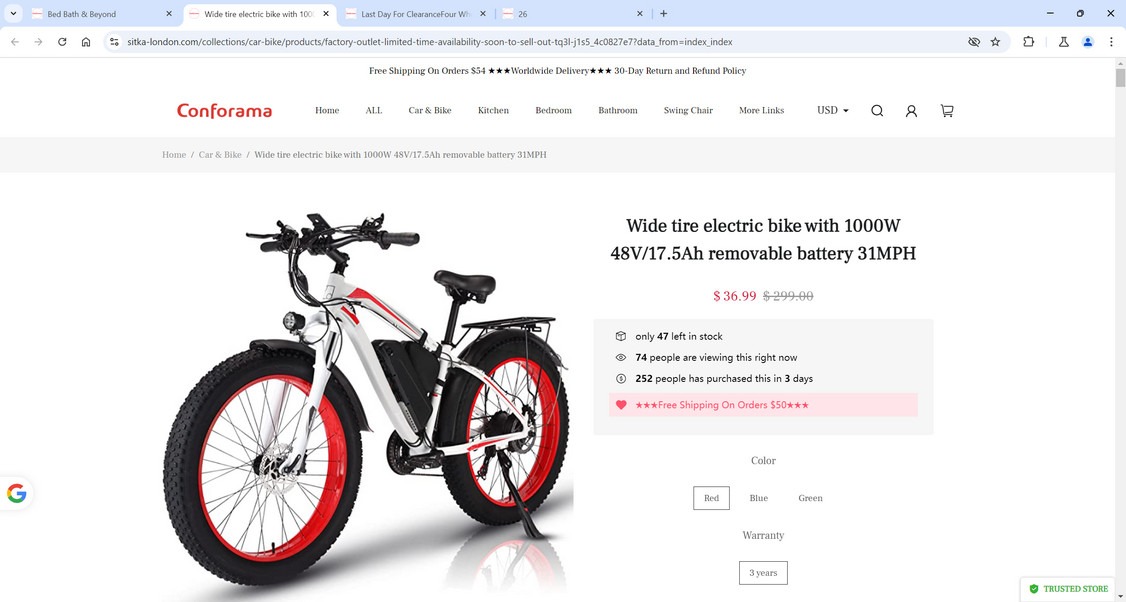
Task: Choose the Blue color option
Action: [758, 498]
